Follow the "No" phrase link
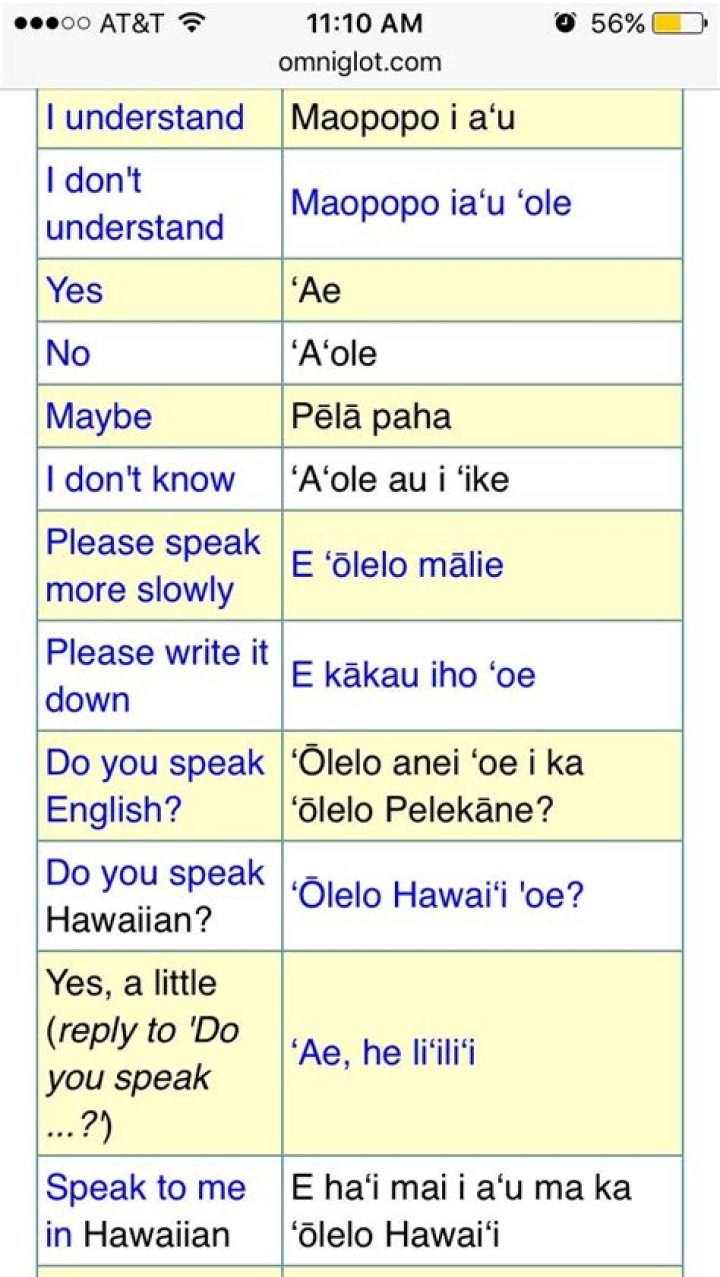The image size is (720, 1277). point(68,353)
